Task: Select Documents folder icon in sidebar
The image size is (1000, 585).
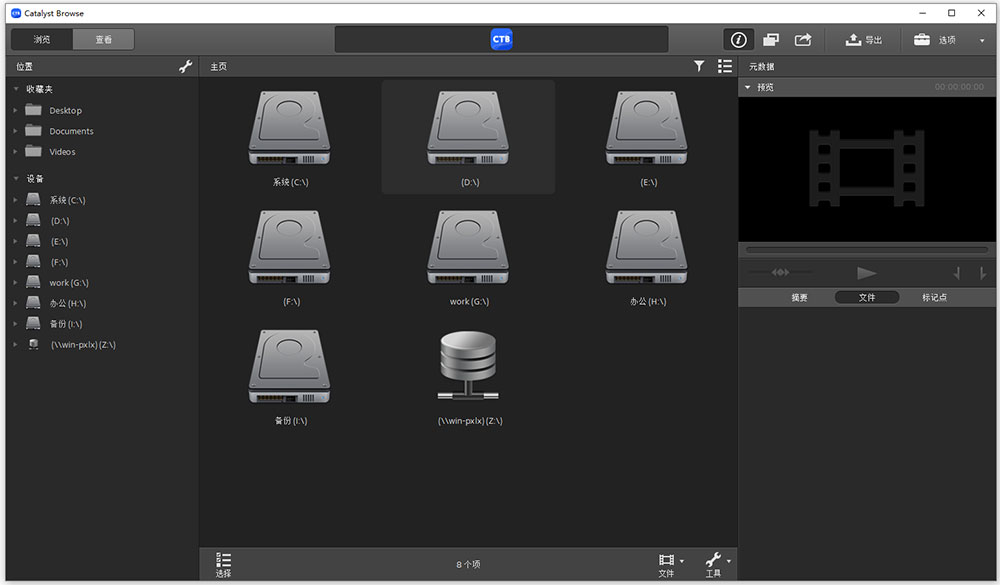Action: click(x=33, y=130)
